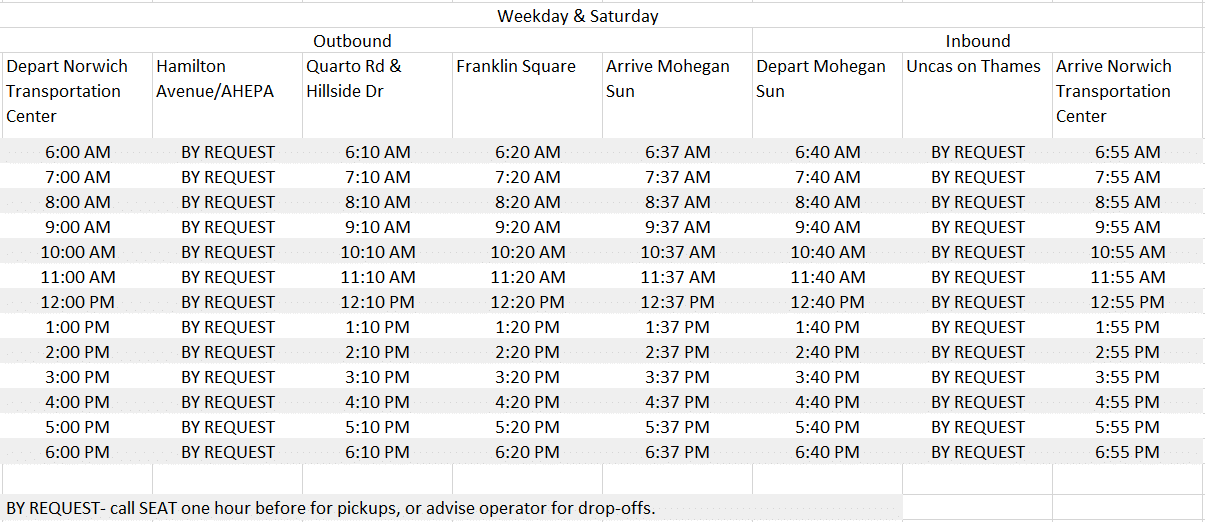Click the 3:40 PM Depart Mohegan Sun cell
Image resolution: width=1205 pixels, height=522 pixels.
[827, 377]
